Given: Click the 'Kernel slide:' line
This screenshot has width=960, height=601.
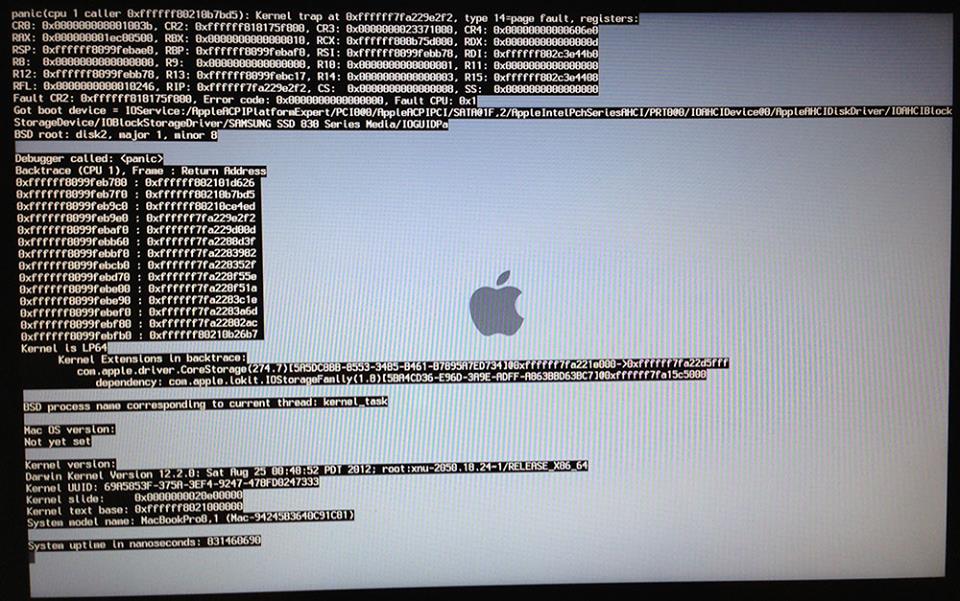Looking at the screenshot, I should click(134, 498).
